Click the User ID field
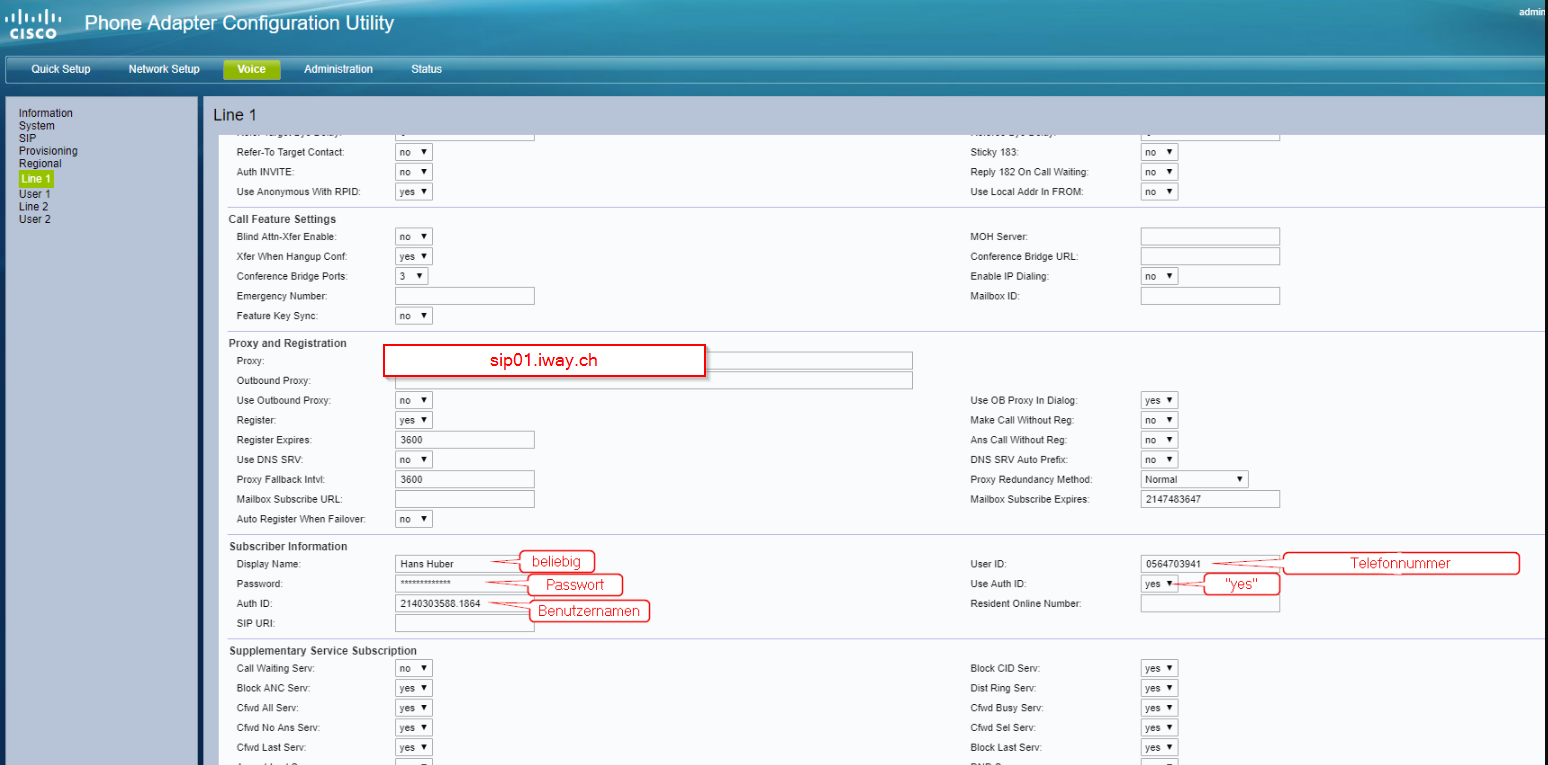The width and height of the screenshot is (1548, 765). (1210, 564)
